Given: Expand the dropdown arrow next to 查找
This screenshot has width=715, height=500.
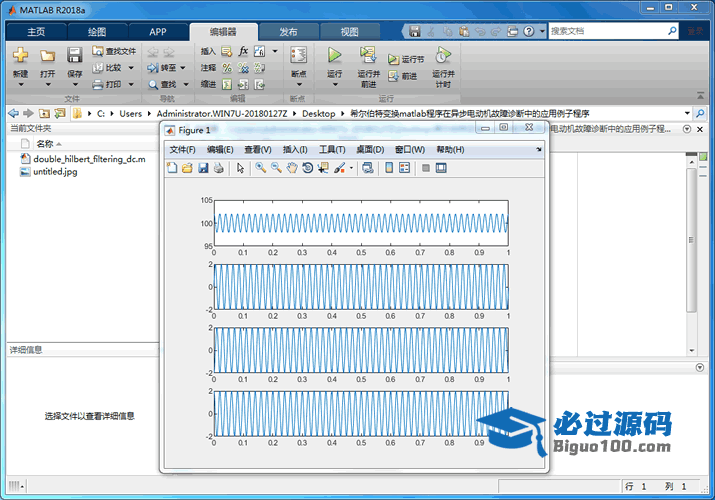Looking at the screenshot, I should pos(186,84).
